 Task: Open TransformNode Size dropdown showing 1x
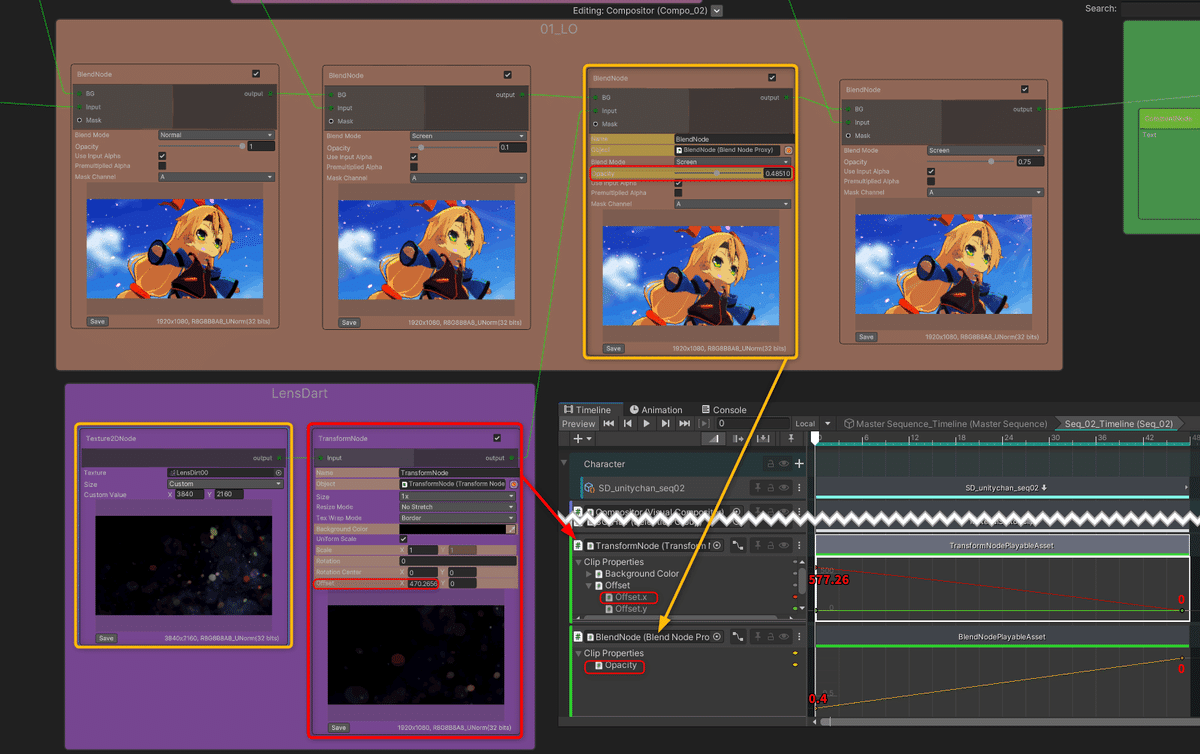[458, 496]
